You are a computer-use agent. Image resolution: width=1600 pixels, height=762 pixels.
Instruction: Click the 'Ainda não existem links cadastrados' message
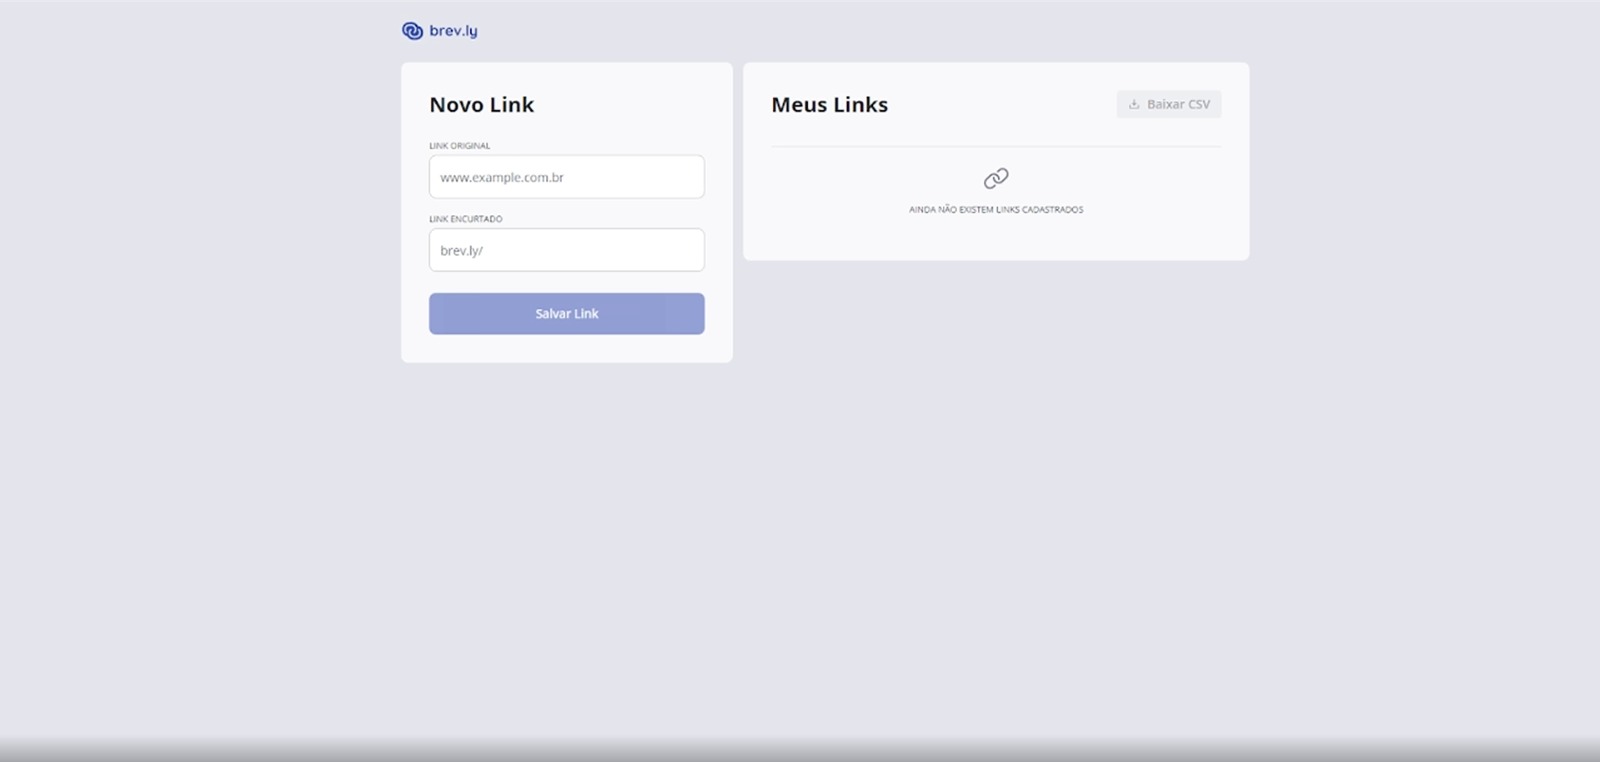995,210
